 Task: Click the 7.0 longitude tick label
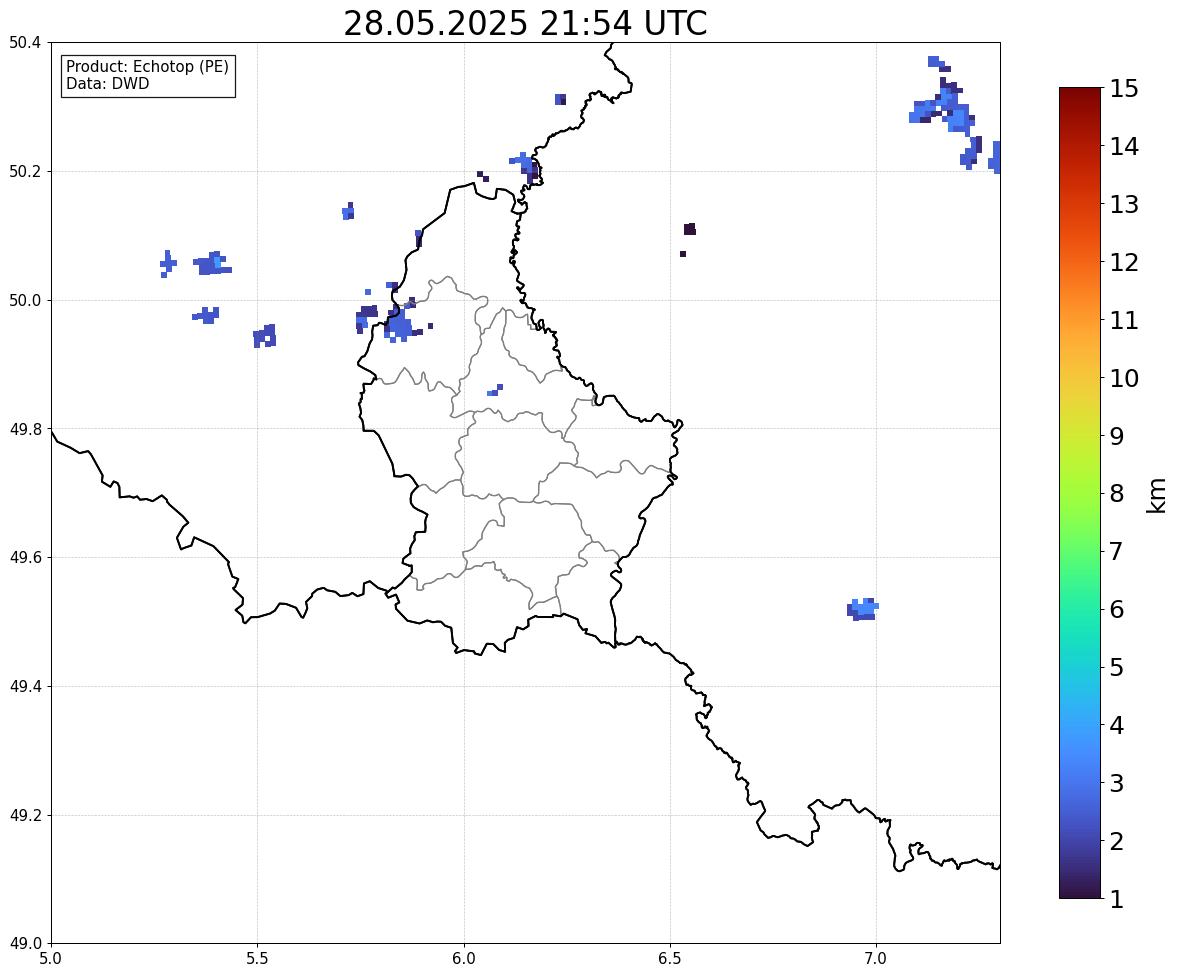[876, 959]
